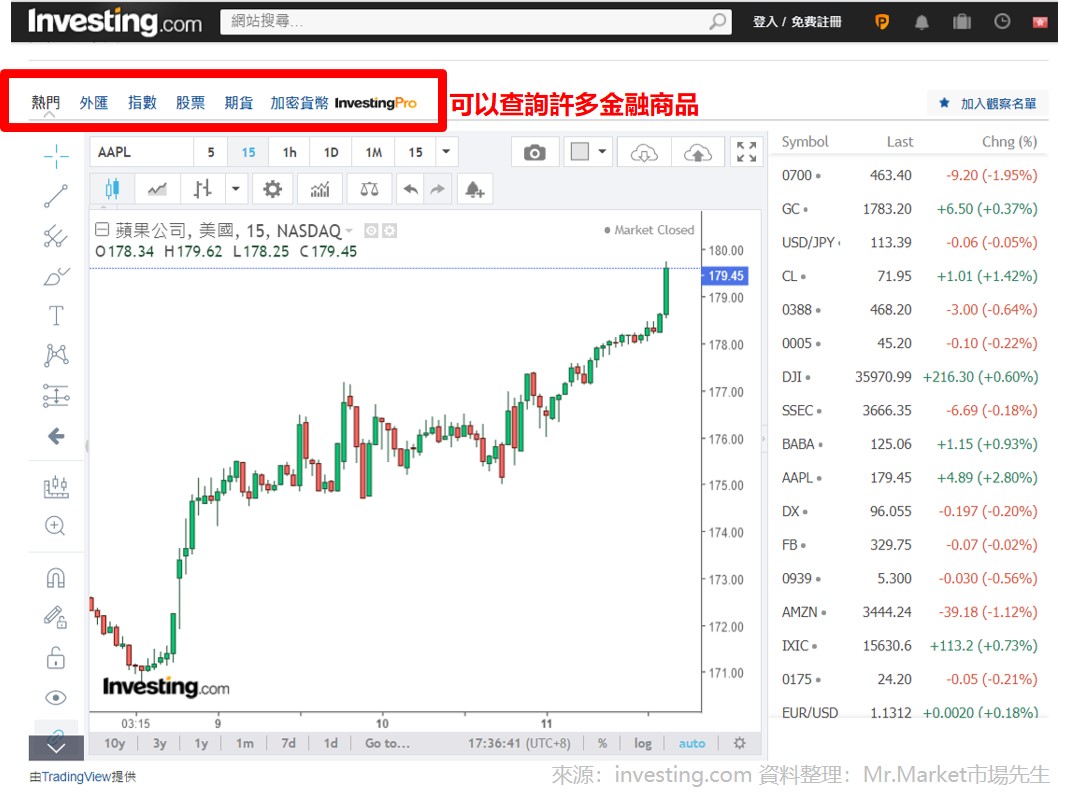Screen dimensions: 1065x800
Task: Open the clock history icon
Action: (x=1002, y=21)
